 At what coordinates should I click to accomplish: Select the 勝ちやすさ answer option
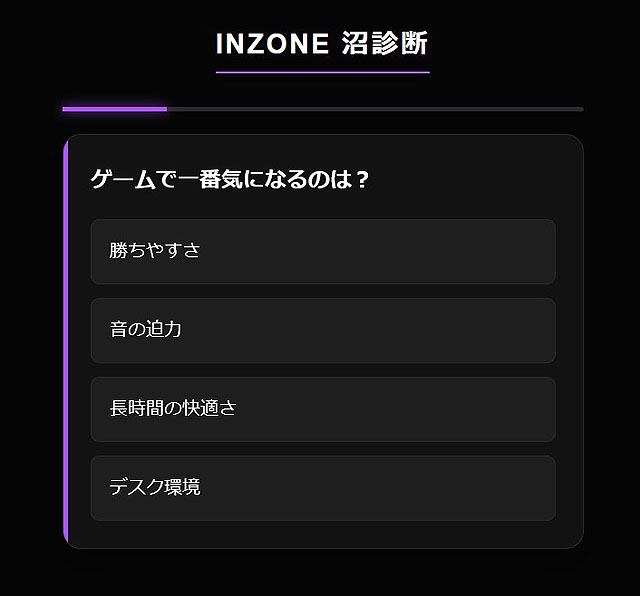[155, 251]
